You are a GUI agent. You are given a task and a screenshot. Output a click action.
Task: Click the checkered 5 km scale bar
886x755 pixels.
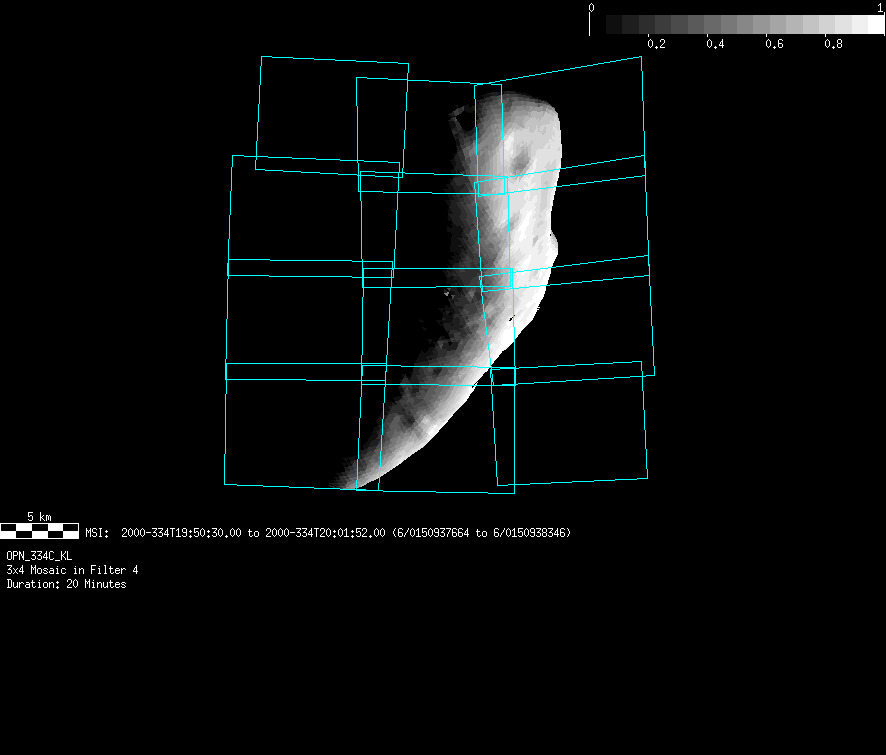coord(40,530)
